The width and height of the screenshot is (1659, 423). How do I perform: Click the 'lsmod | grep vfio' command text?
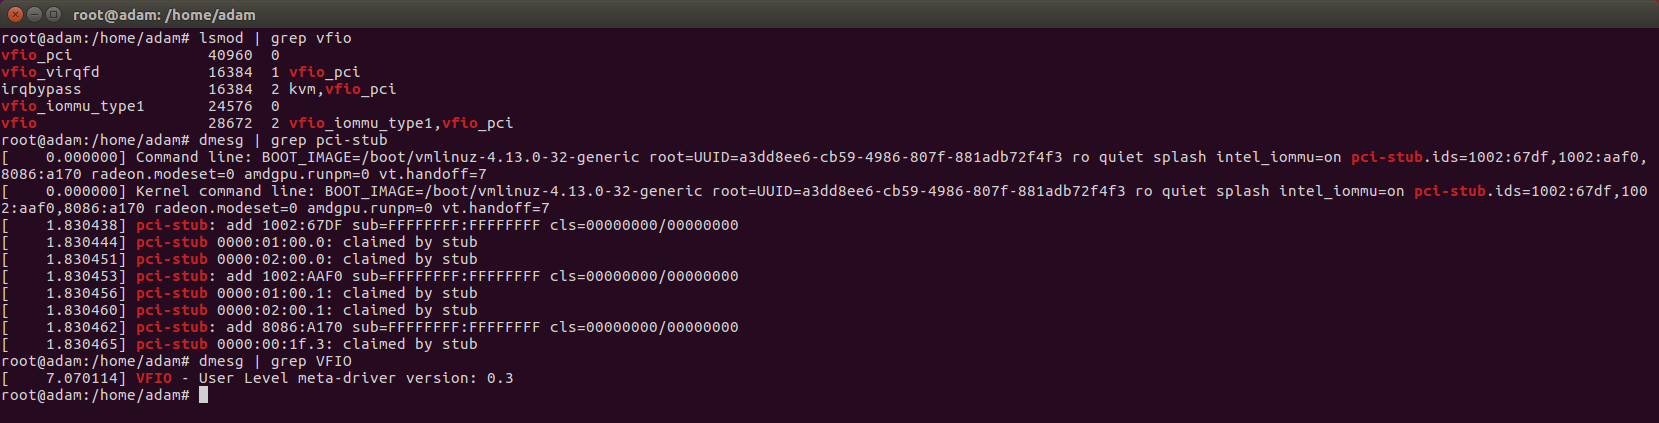click(x=275, y=38)
